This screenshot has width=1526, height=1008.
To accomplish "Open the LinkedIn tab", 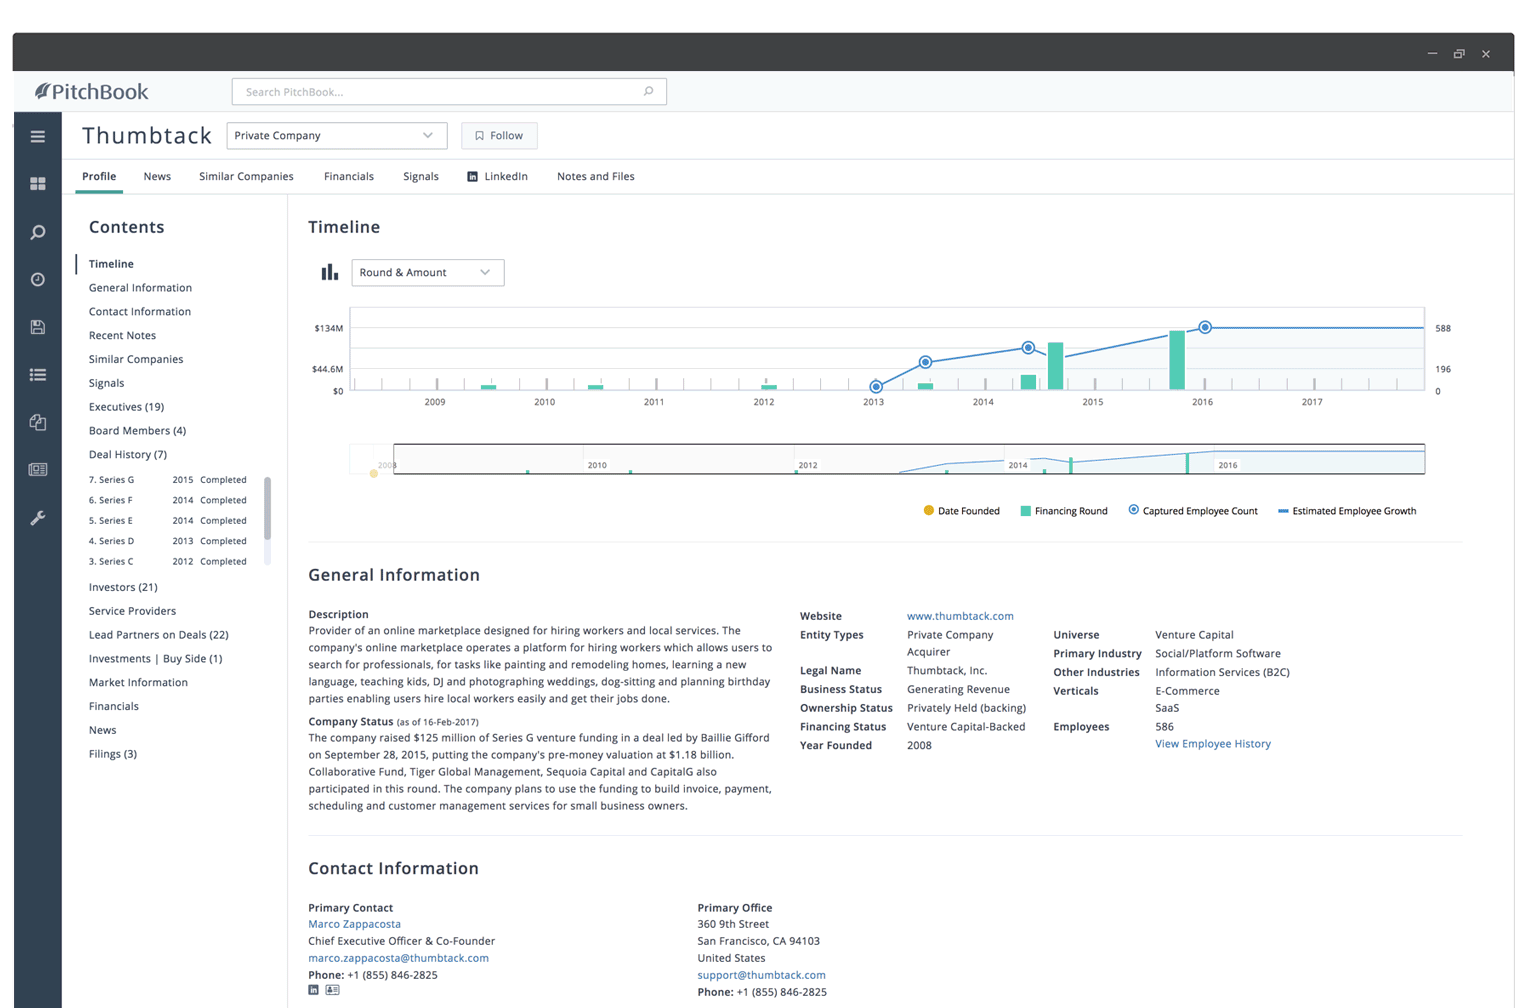I will [x=497, y=176].
